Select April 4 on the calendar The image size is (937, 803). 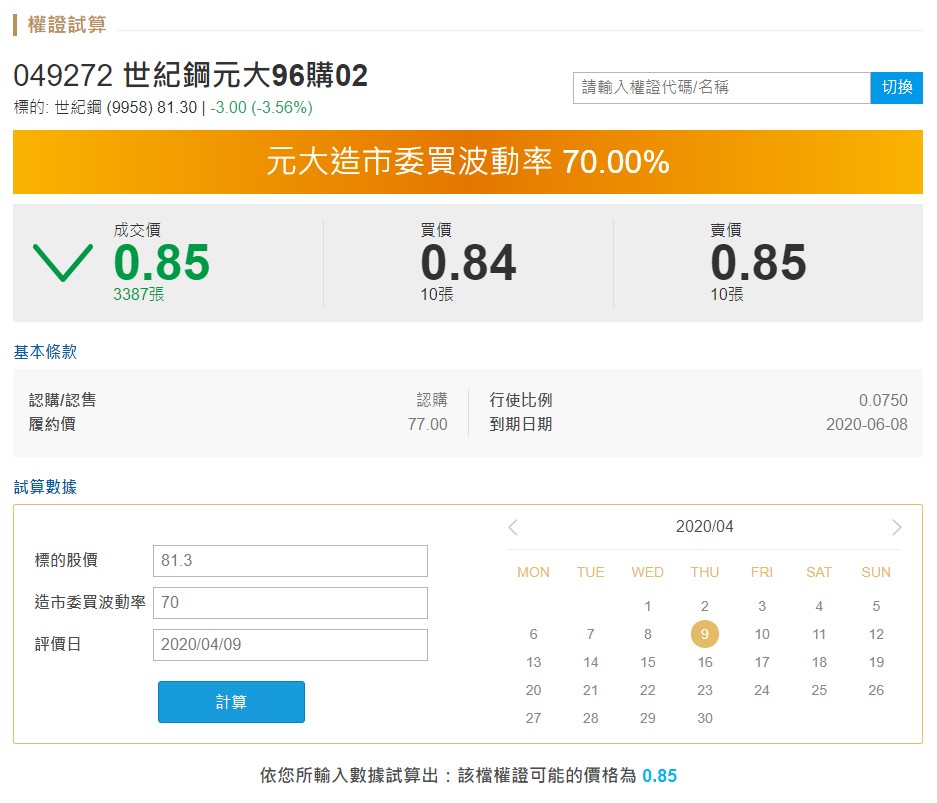point(819,606)
